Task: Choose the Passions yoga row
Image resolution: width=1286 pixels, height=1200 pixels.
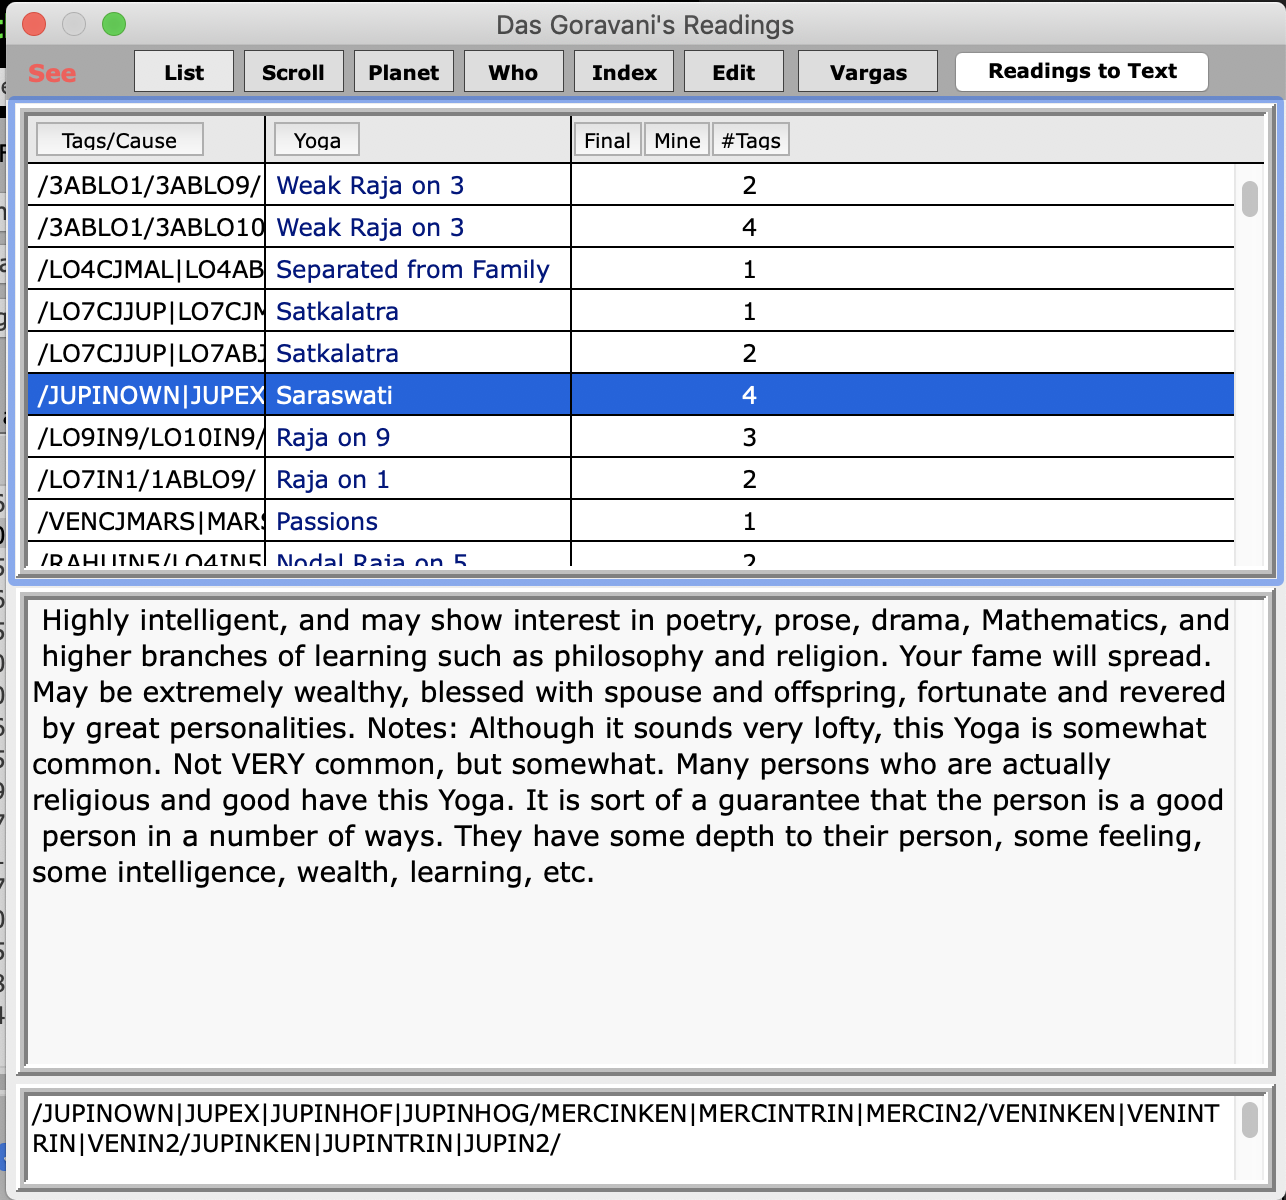Action: coord(327,521)
